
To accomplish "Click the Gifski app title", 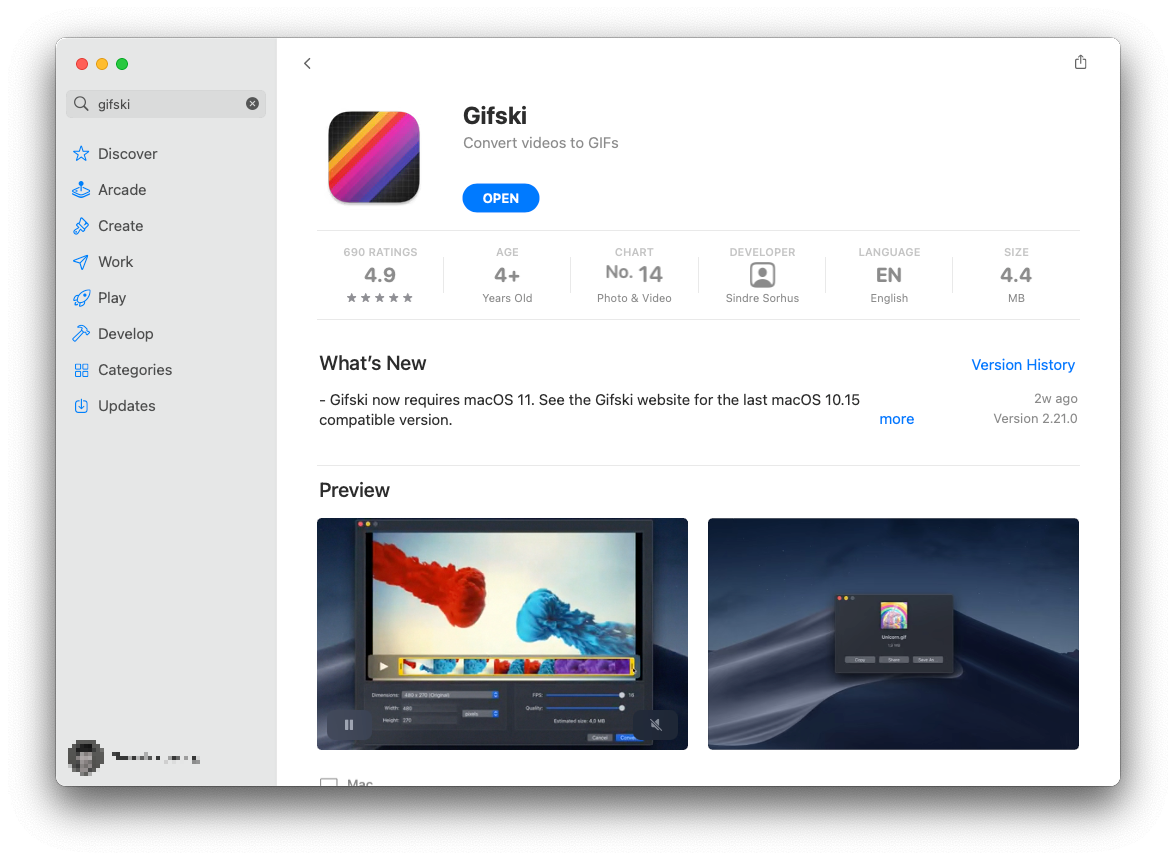I will click(x=495, y=115).
